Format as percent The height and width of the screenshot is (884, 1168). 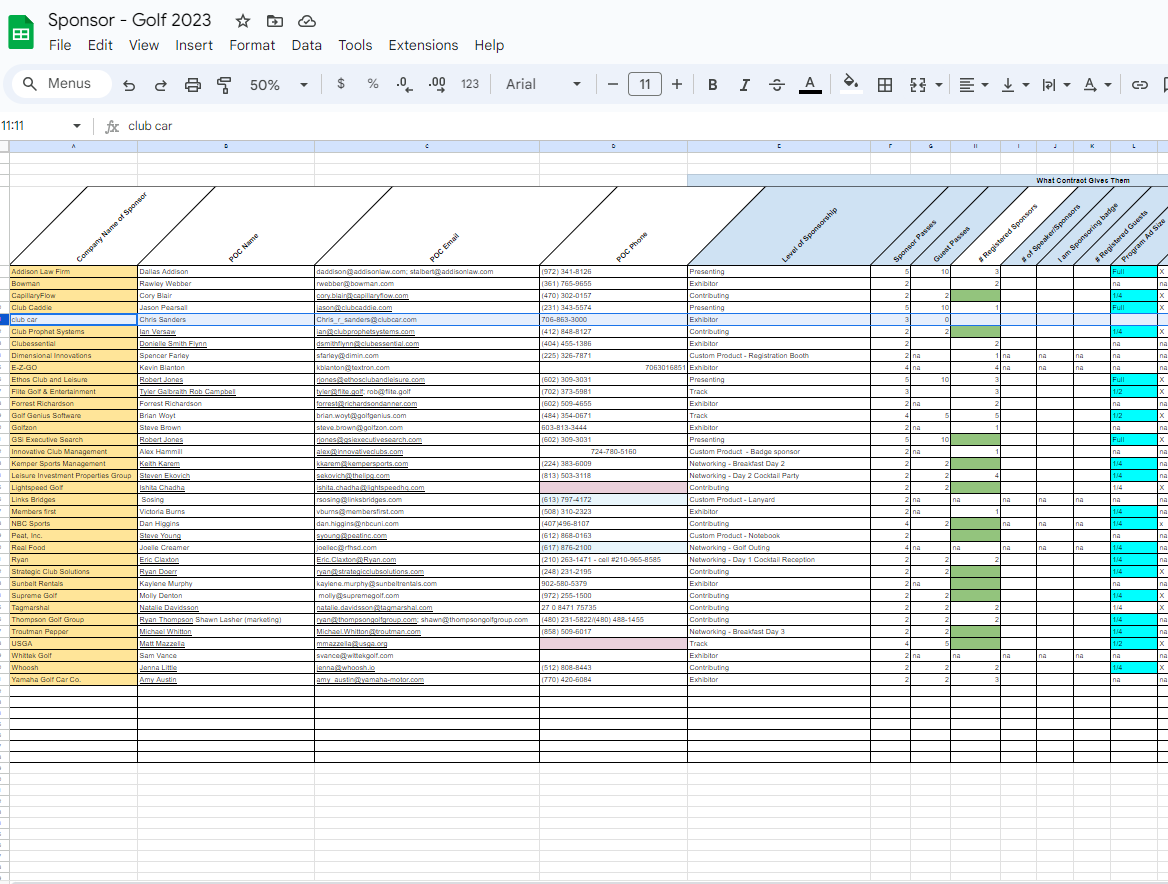pos(373,84)
